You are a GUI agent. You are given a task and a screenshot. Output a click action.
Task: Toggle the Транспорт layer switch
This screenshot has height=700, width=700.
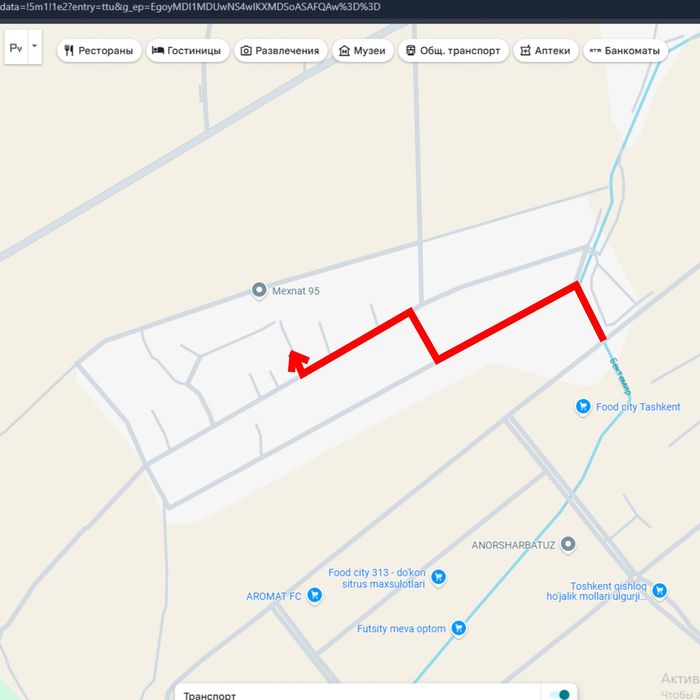coord(559,694)
